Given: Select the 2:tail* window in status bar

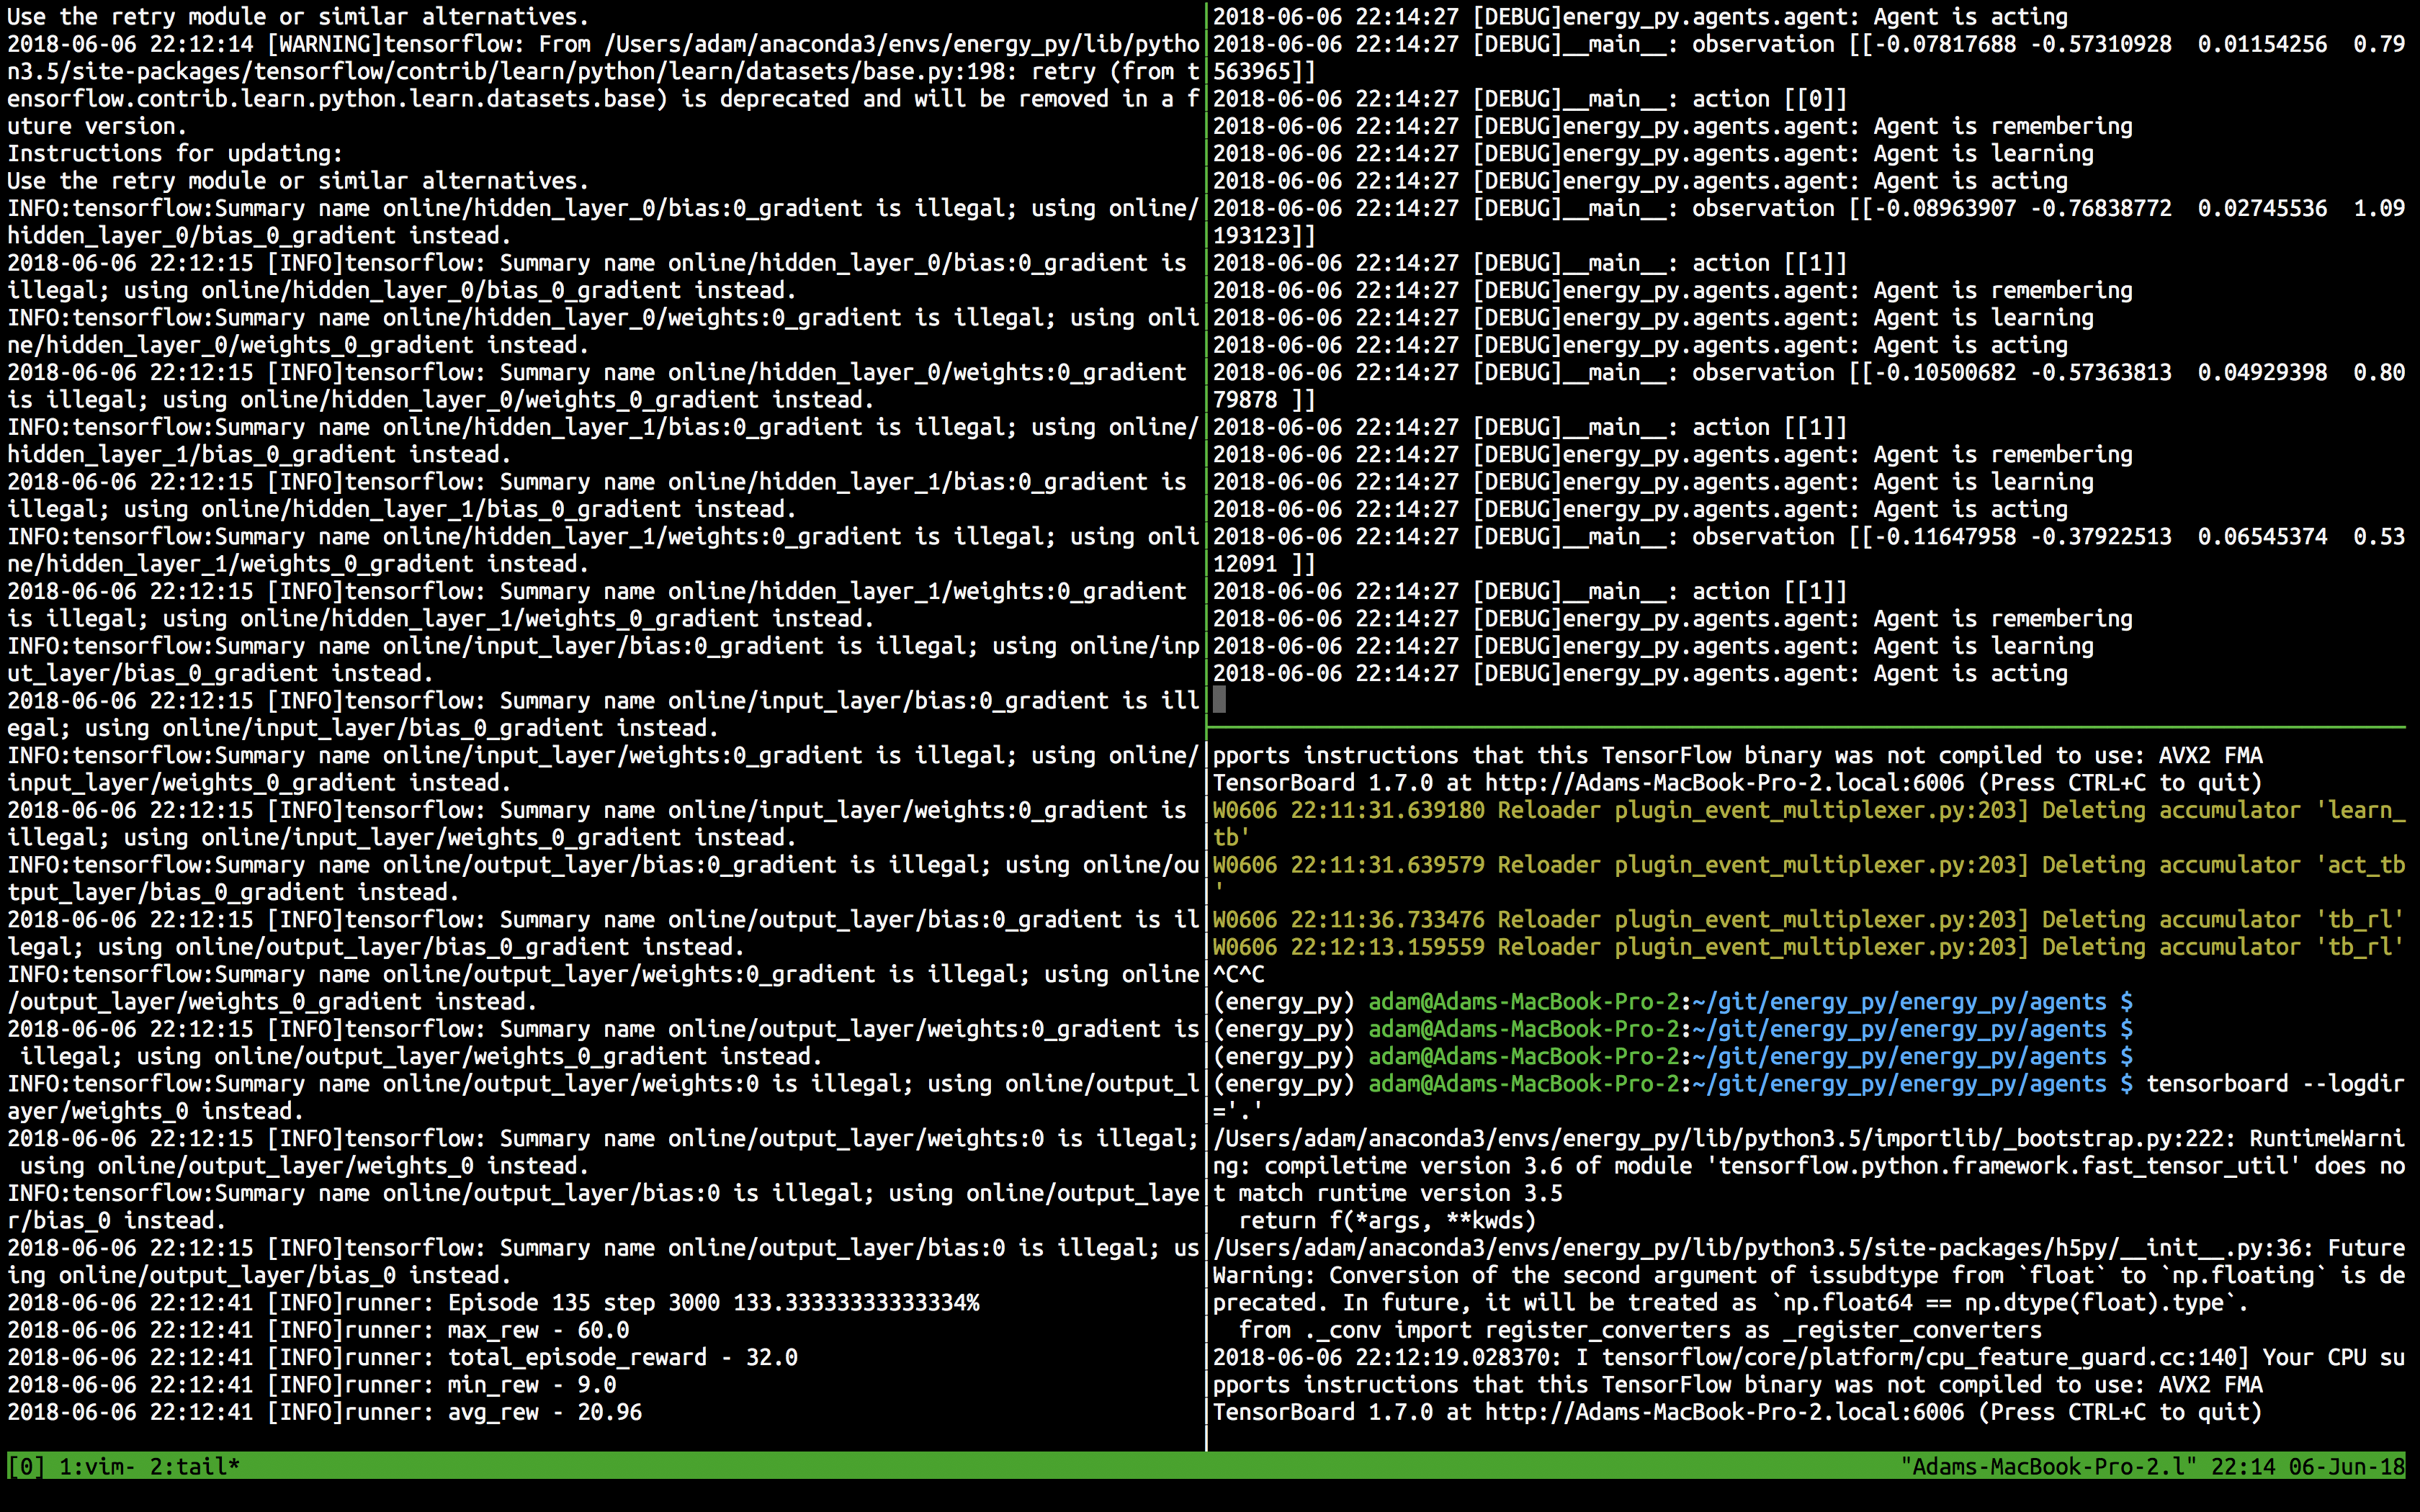Looking at the screenshot, I should point(195,1467).
